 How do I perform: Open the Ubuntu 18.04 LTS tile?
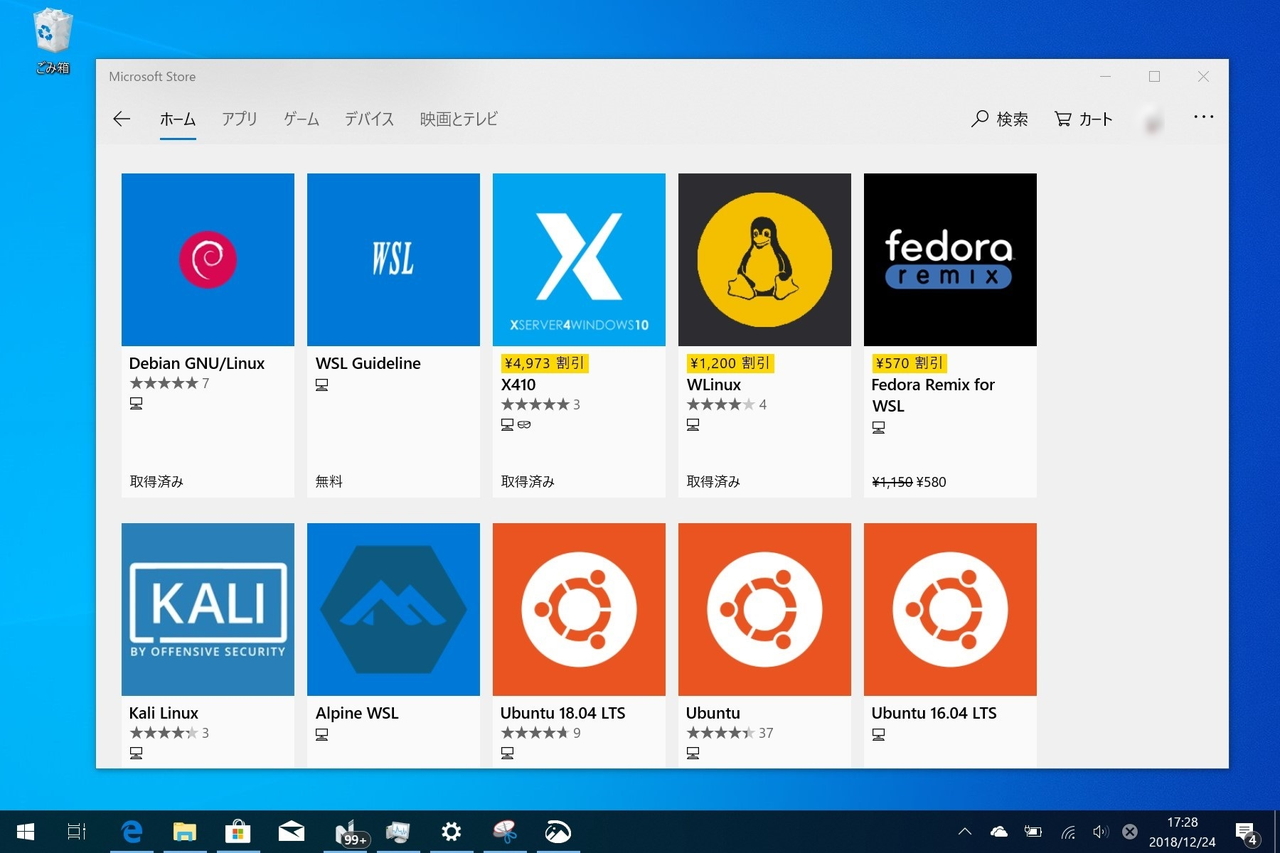pyautogui.click(x=578, y=609)
